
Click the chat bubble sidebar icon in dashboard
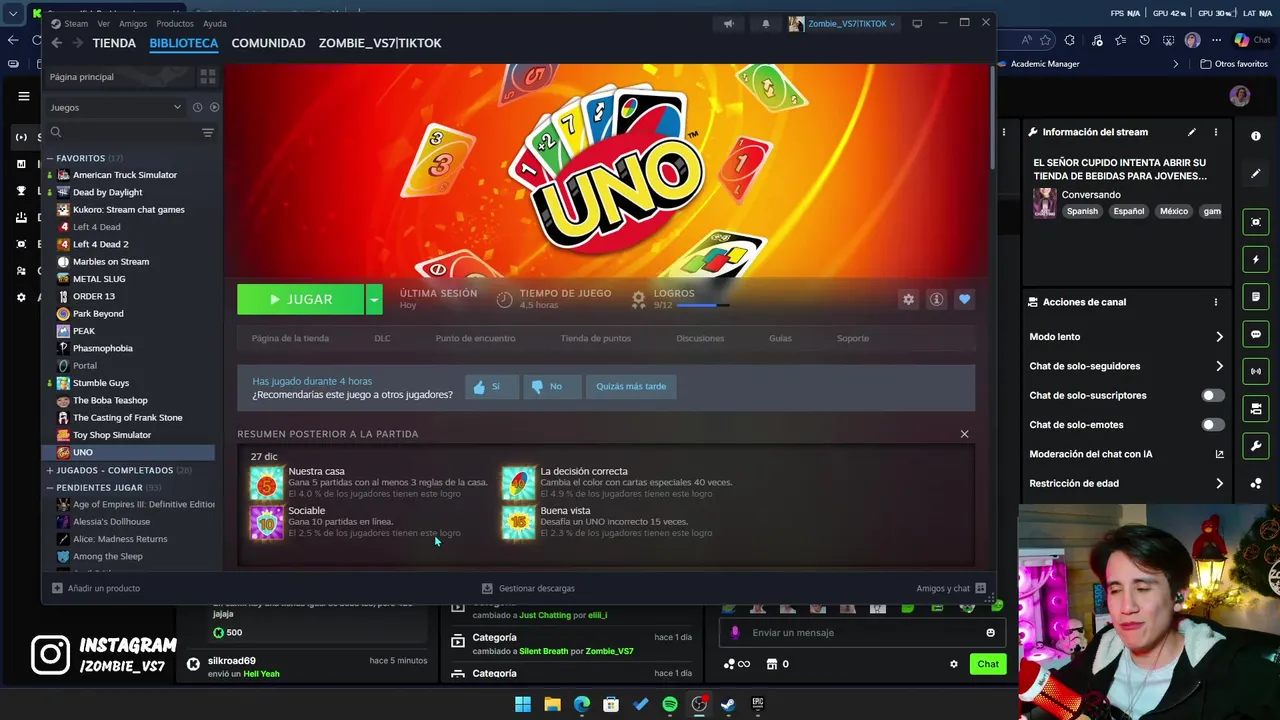(1256, 334)
